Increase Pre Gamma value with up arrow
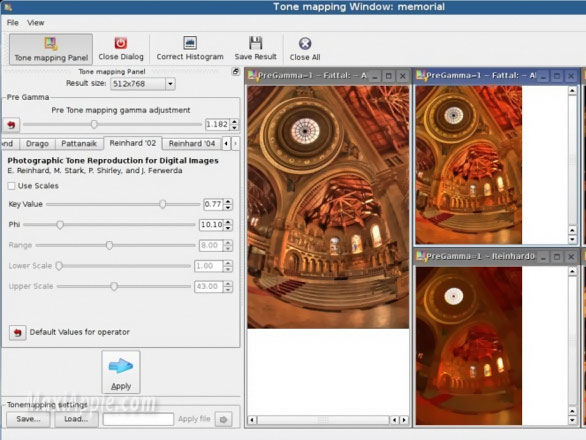 234,121
